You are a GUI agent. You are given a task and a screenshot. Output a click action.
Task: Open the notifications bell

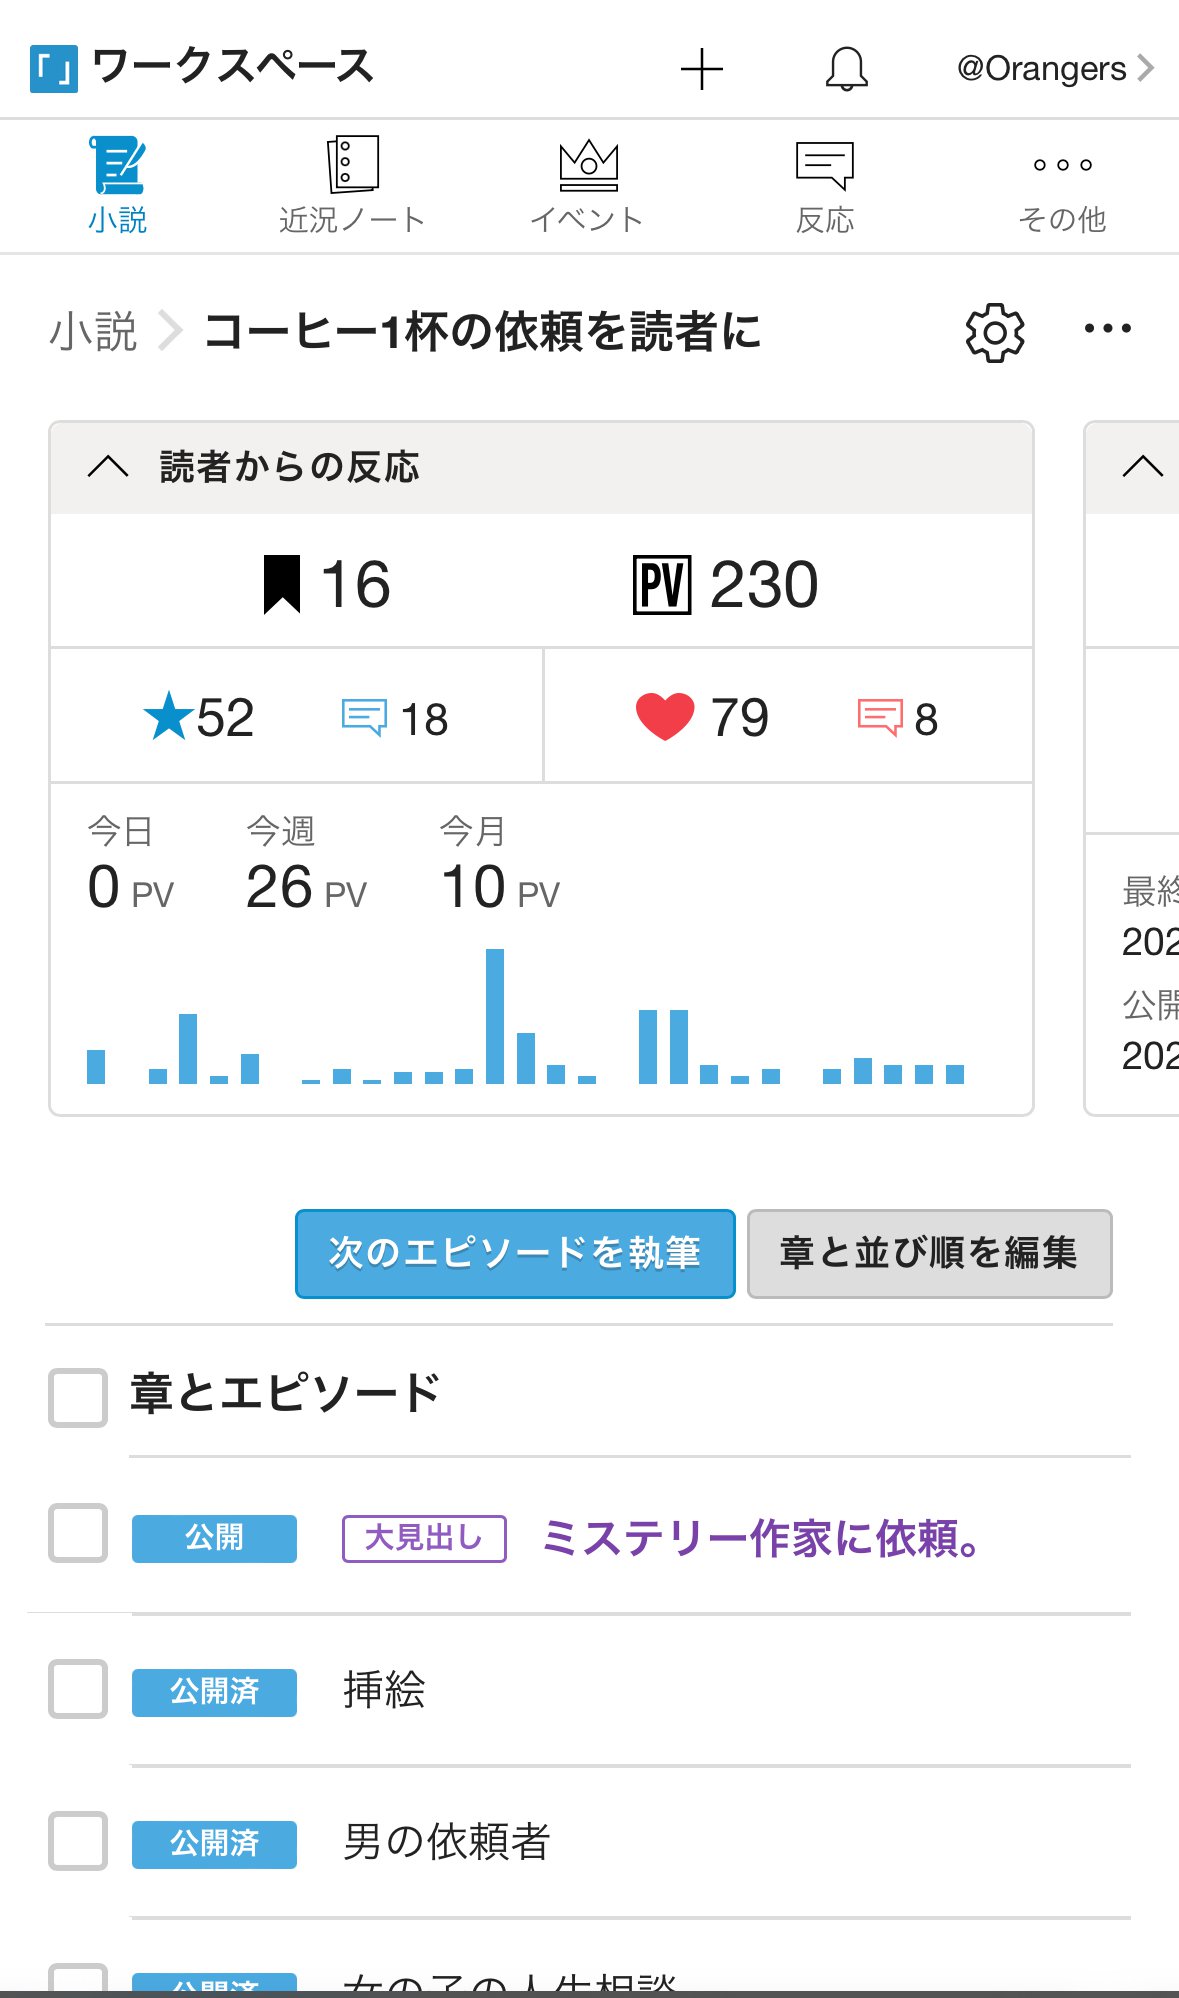(x=846, y=69)
